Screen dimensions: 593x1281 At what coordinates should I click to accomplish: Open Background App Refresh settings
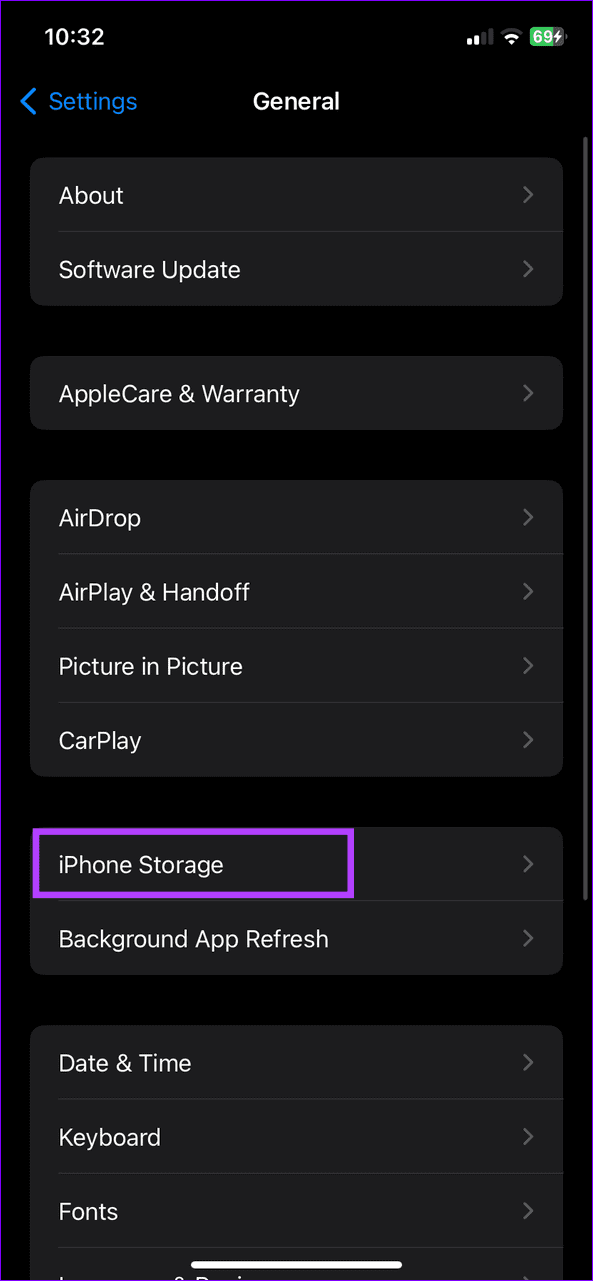[x=296, y=938]
